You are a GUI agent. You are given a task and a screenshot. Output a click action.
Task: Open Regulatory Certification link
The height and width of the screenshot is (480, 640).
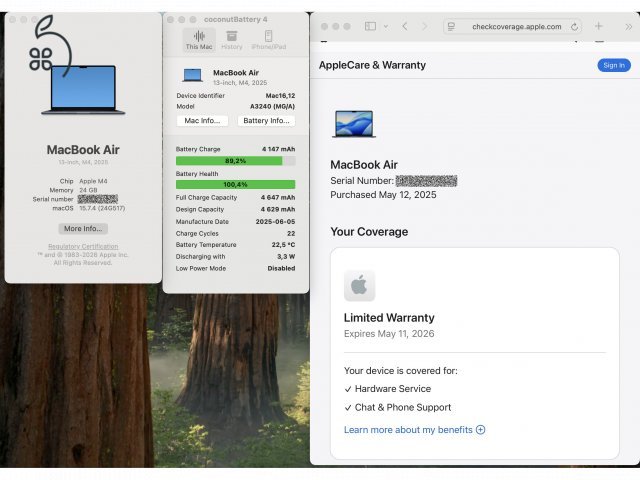coord(83,247)
